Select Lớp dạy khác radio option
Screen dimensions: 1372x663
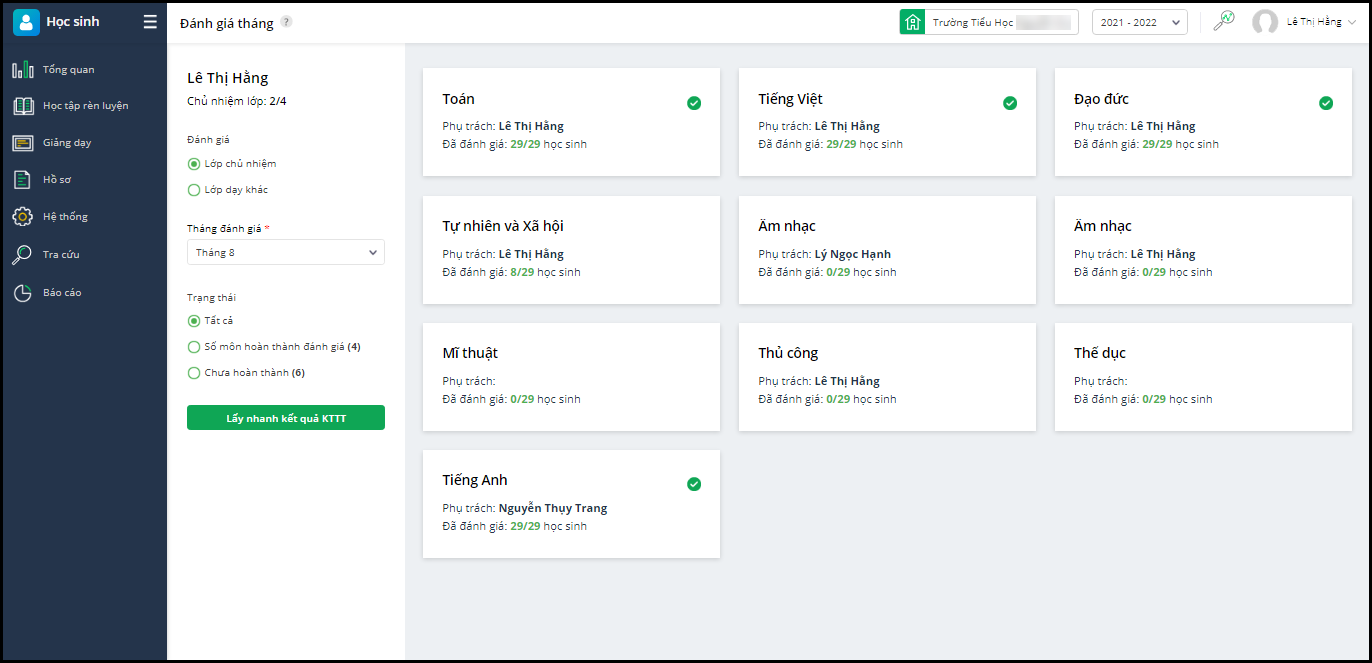(194, 190)
